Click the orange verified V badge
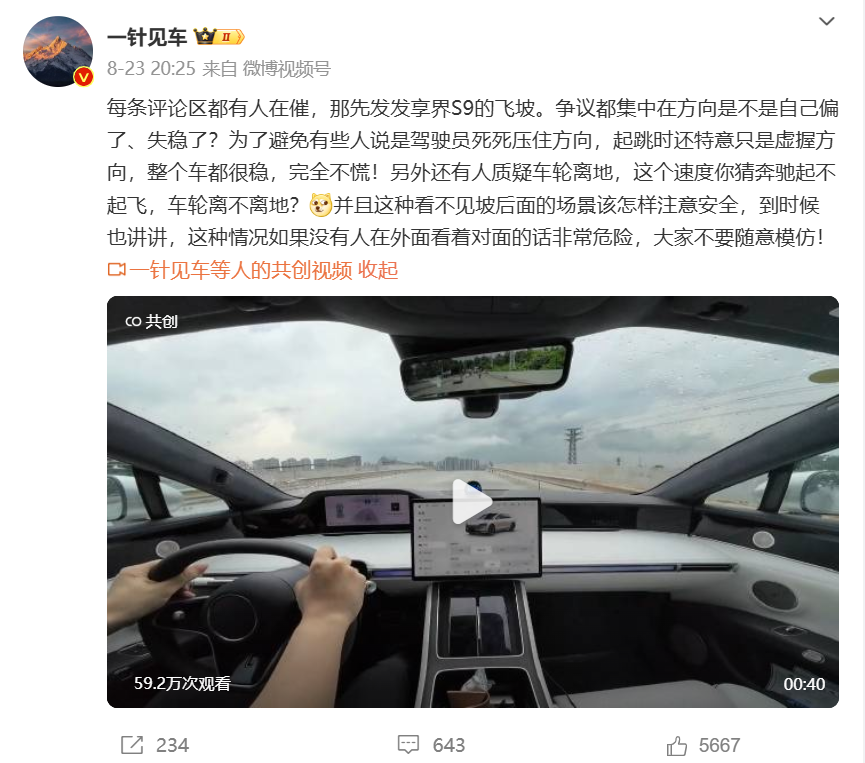The height and width of the screenshot is (763, 865). [x=83, y=77]
